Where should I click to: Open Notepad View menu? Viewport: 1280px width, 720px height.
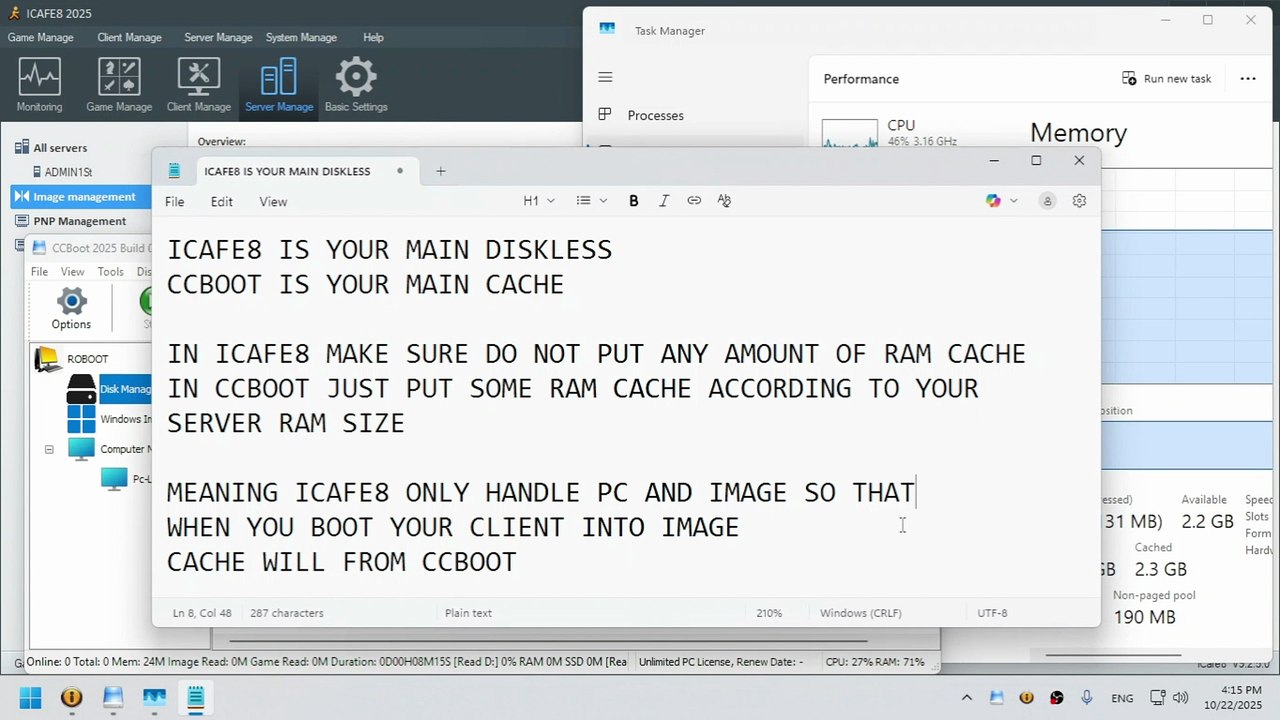pyautogui.click(x=273, y=201)
